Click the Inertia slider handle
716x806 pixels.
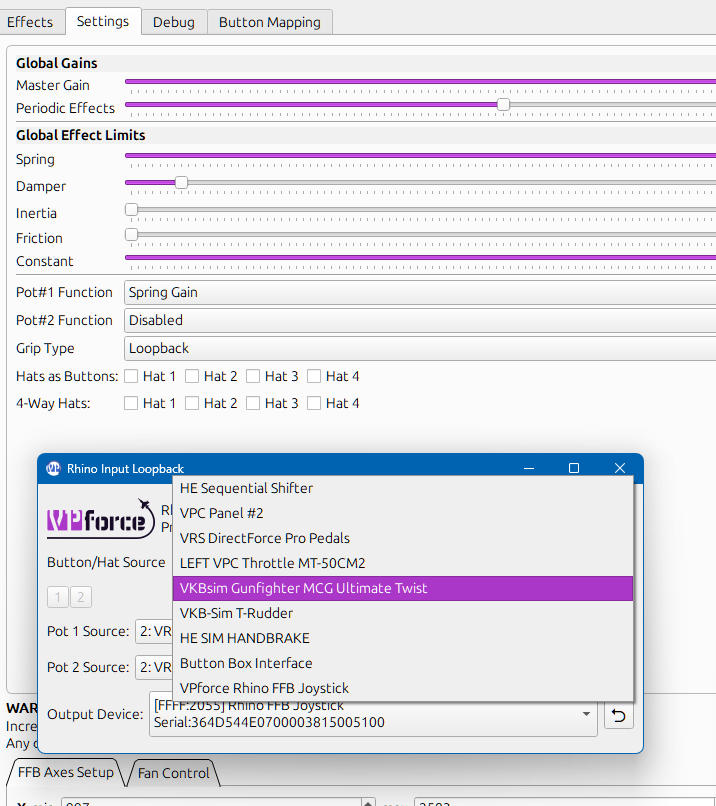tap(132, 209)
